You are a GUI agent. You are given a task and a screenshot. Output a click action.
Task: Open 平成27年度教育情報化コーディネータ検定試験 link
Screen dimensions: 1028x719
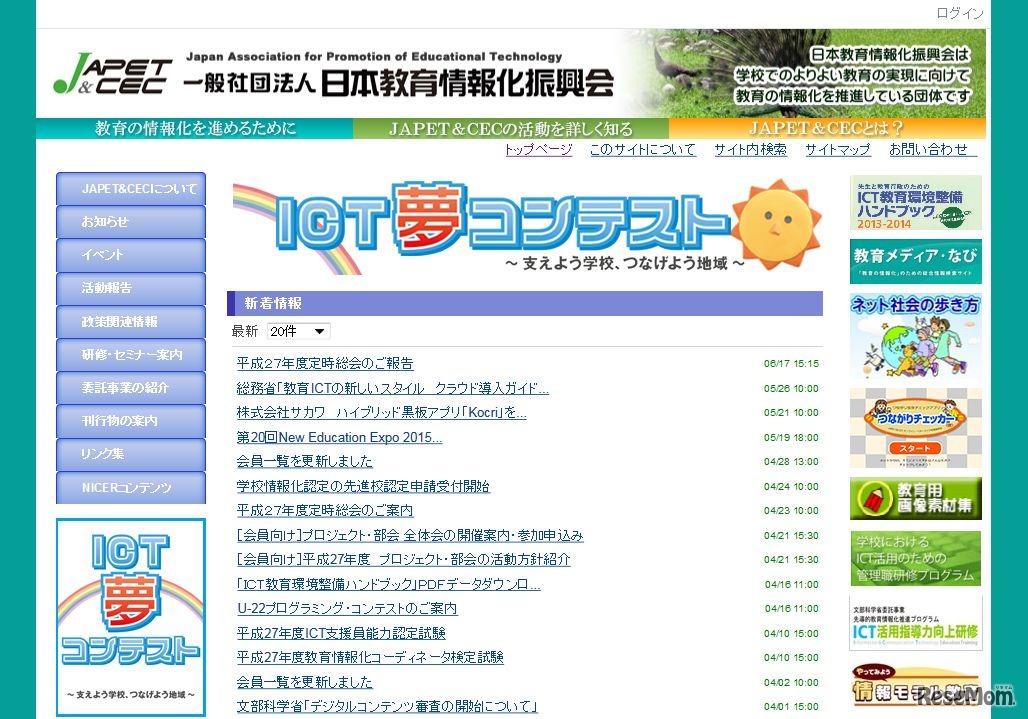click(x=370, y=657)
